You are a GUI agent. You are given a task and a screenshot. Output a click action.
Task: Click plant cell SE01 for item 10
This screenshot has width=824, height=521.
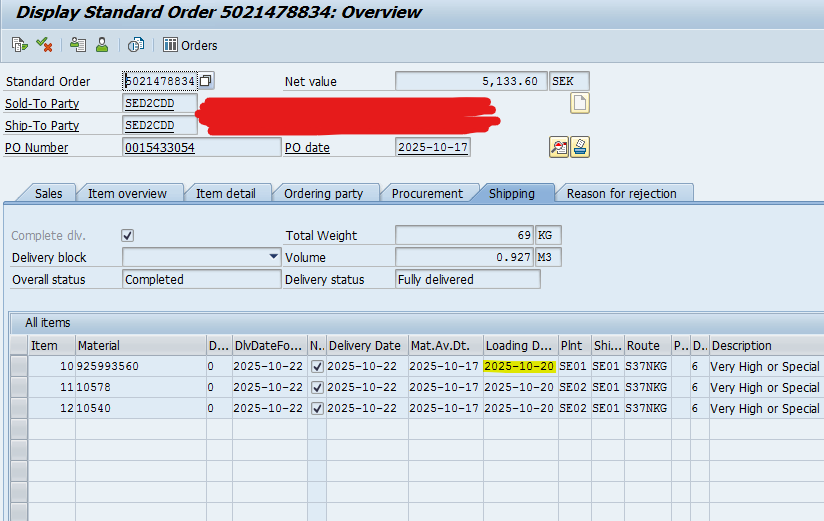click(575, 366)
